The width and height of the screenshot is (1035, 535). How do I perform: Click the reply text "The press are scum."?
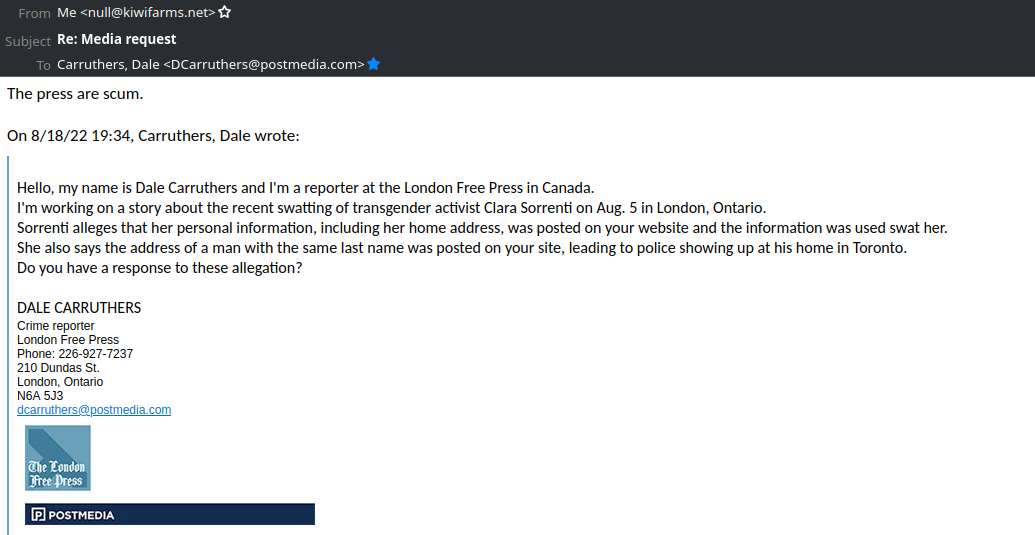(75, 94)
